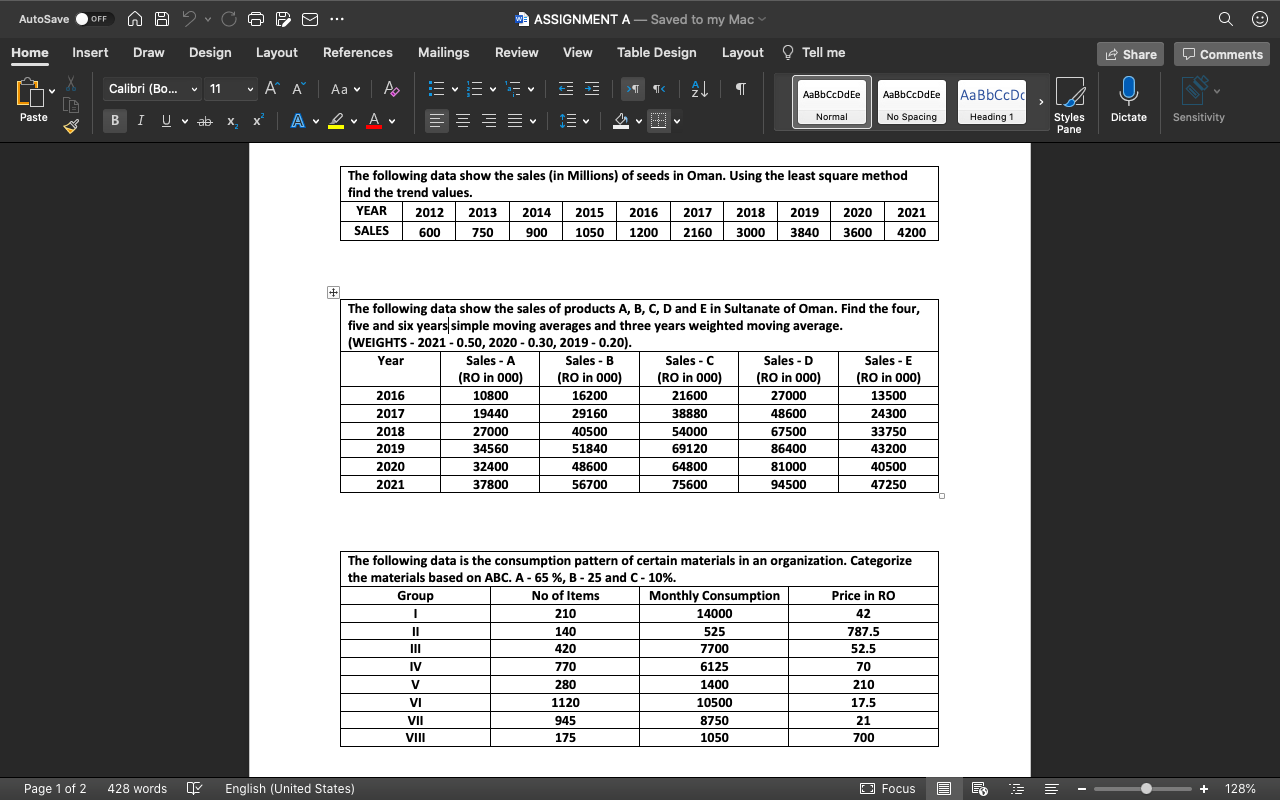
Task: Click the Share button
Action: pyautogui.click(x=1129, y=54)
